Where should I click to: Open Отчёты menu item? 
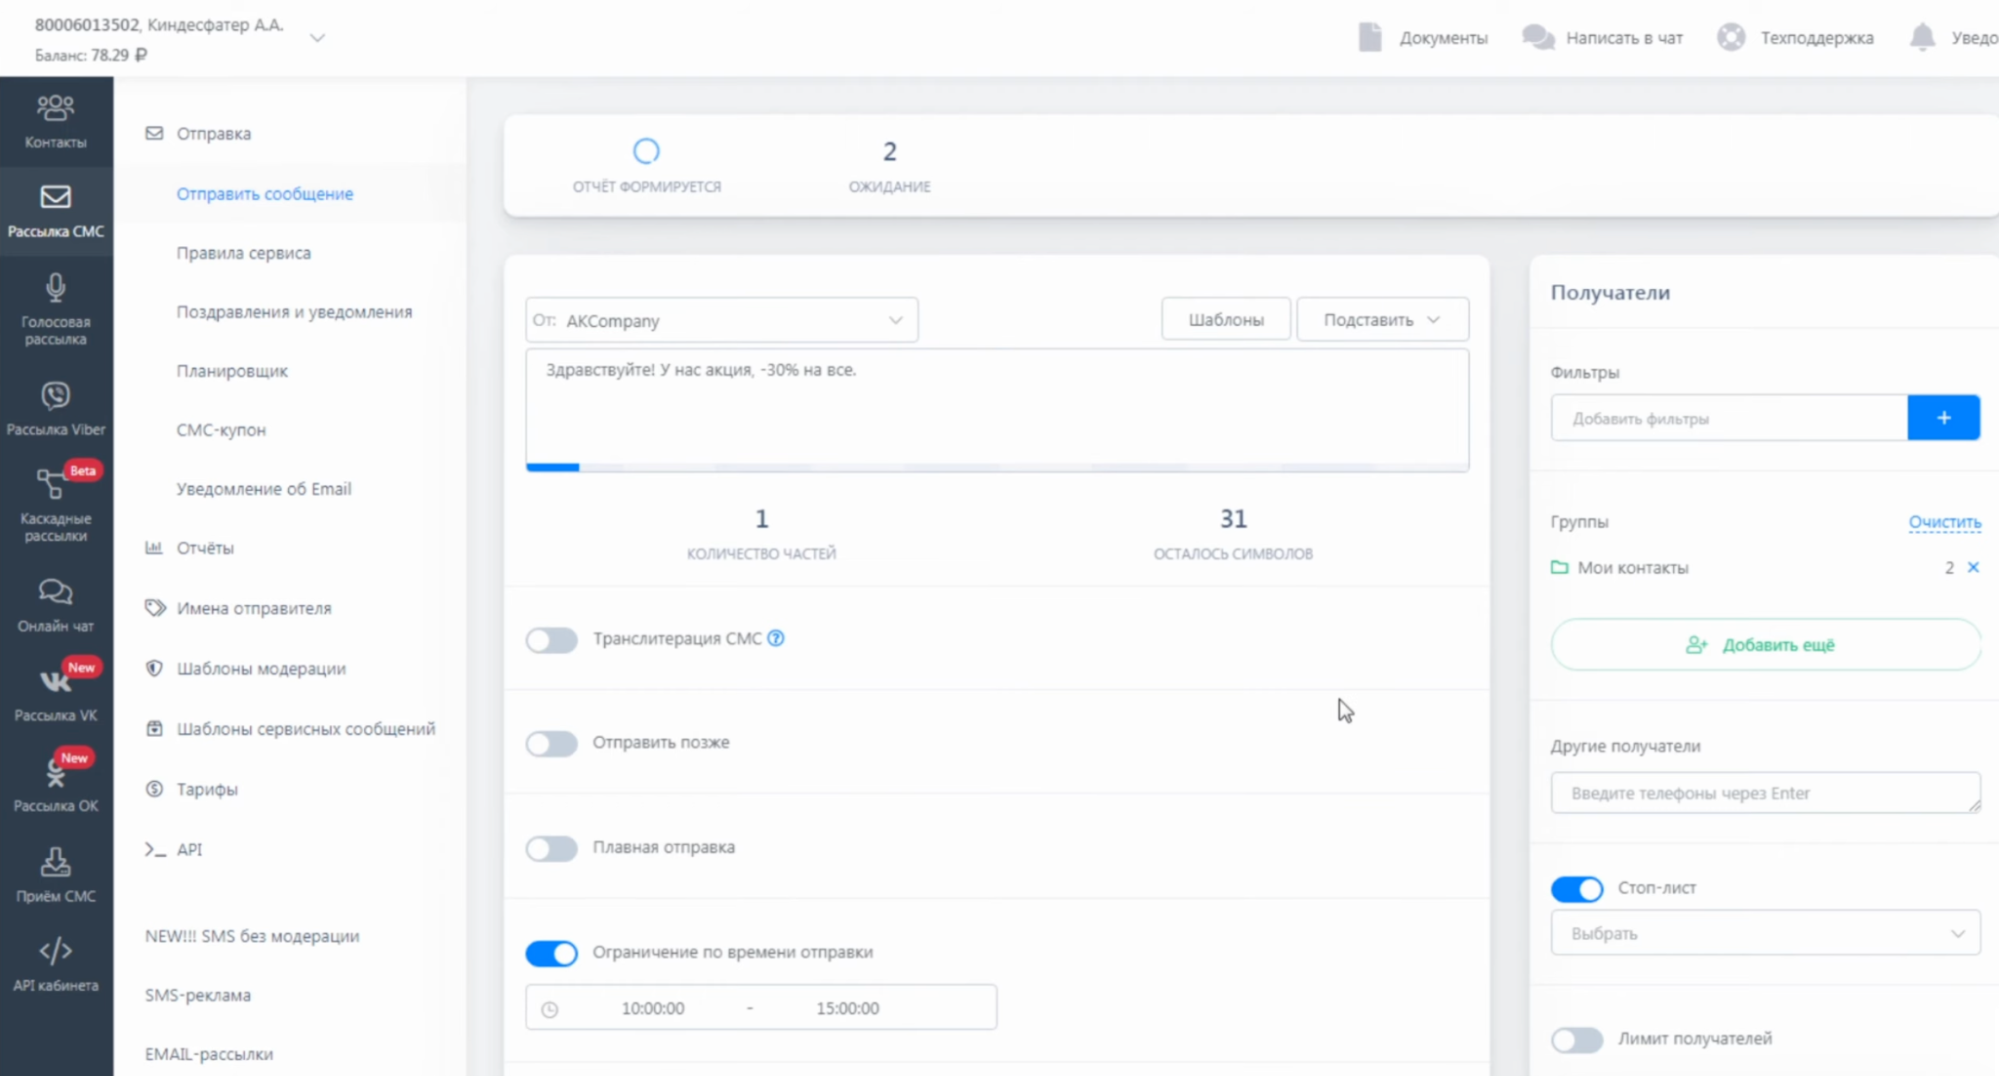[205, 548]
